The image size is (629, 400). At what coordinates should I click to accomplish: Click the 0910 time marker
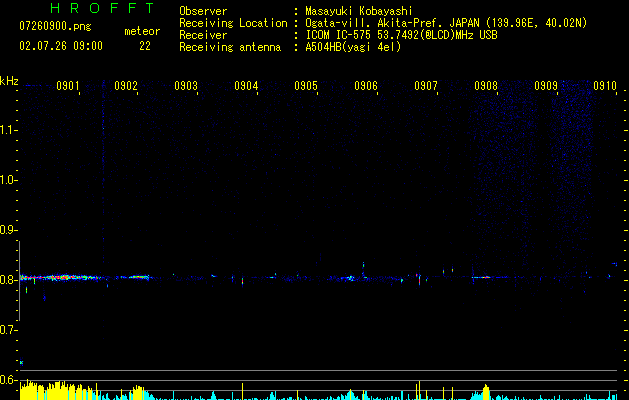point(605,86)
